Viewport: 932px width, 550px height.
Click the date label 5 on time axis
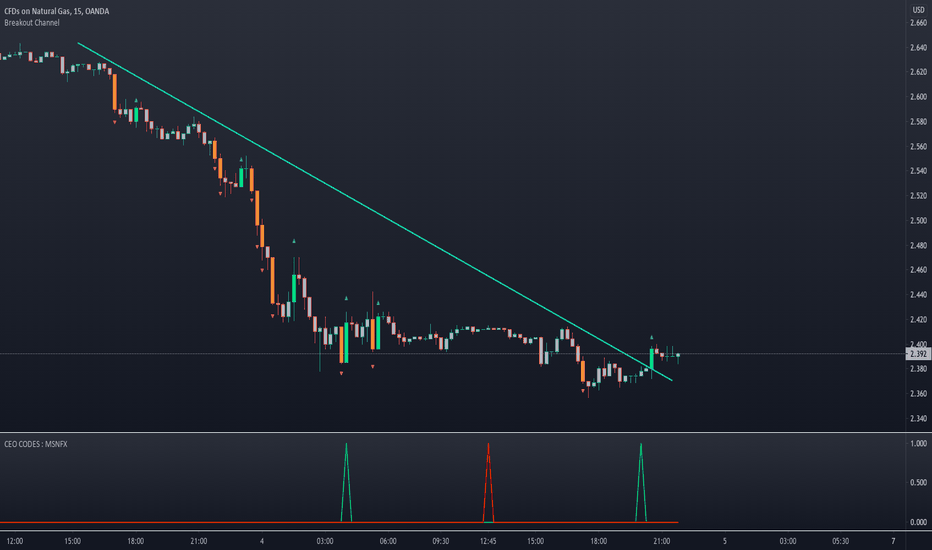[x=725, y=541]
